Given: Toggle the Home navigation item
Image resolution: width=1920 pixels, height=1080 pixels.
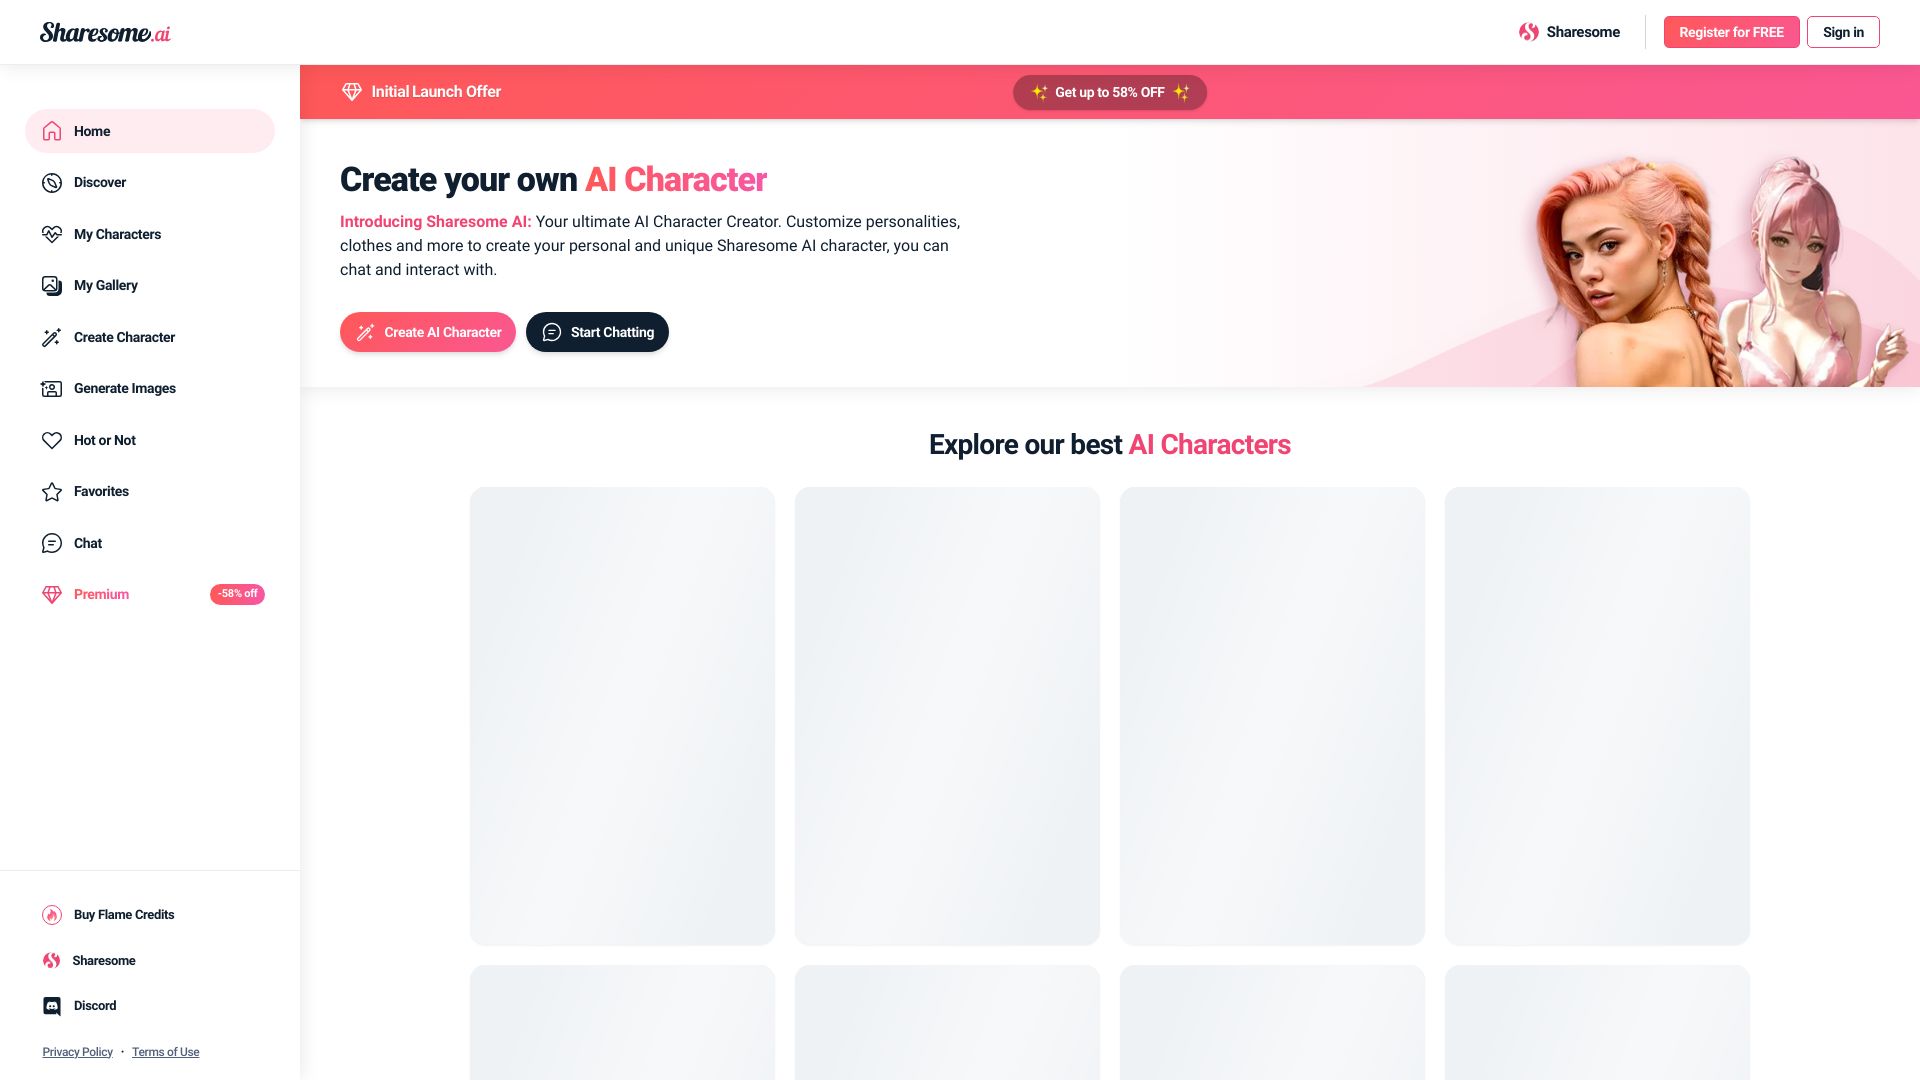Looking at the screenshot, I should click(149, 131).
